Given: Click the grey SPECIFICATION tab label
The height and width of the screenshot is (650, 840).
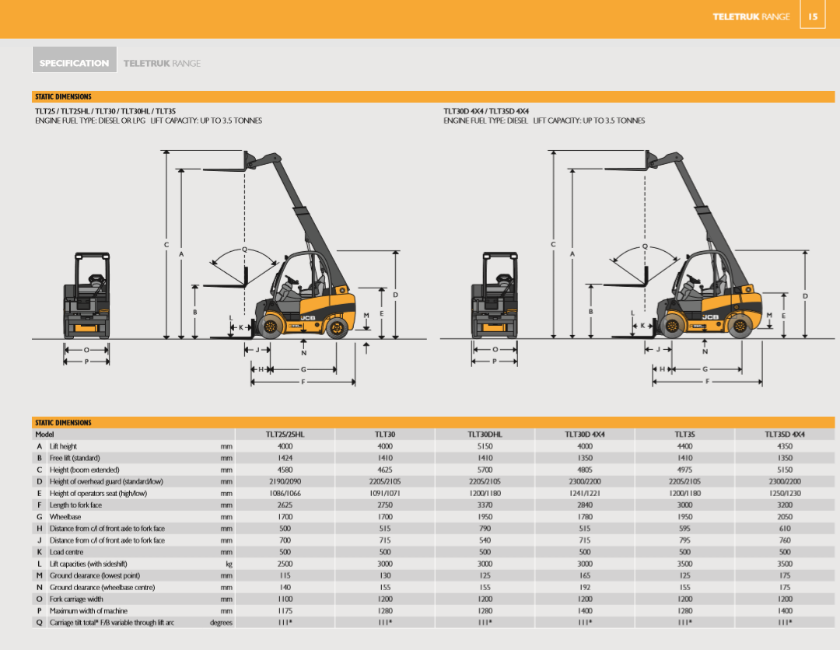Looking at the screenshot, I should click(x=74, y=63).
